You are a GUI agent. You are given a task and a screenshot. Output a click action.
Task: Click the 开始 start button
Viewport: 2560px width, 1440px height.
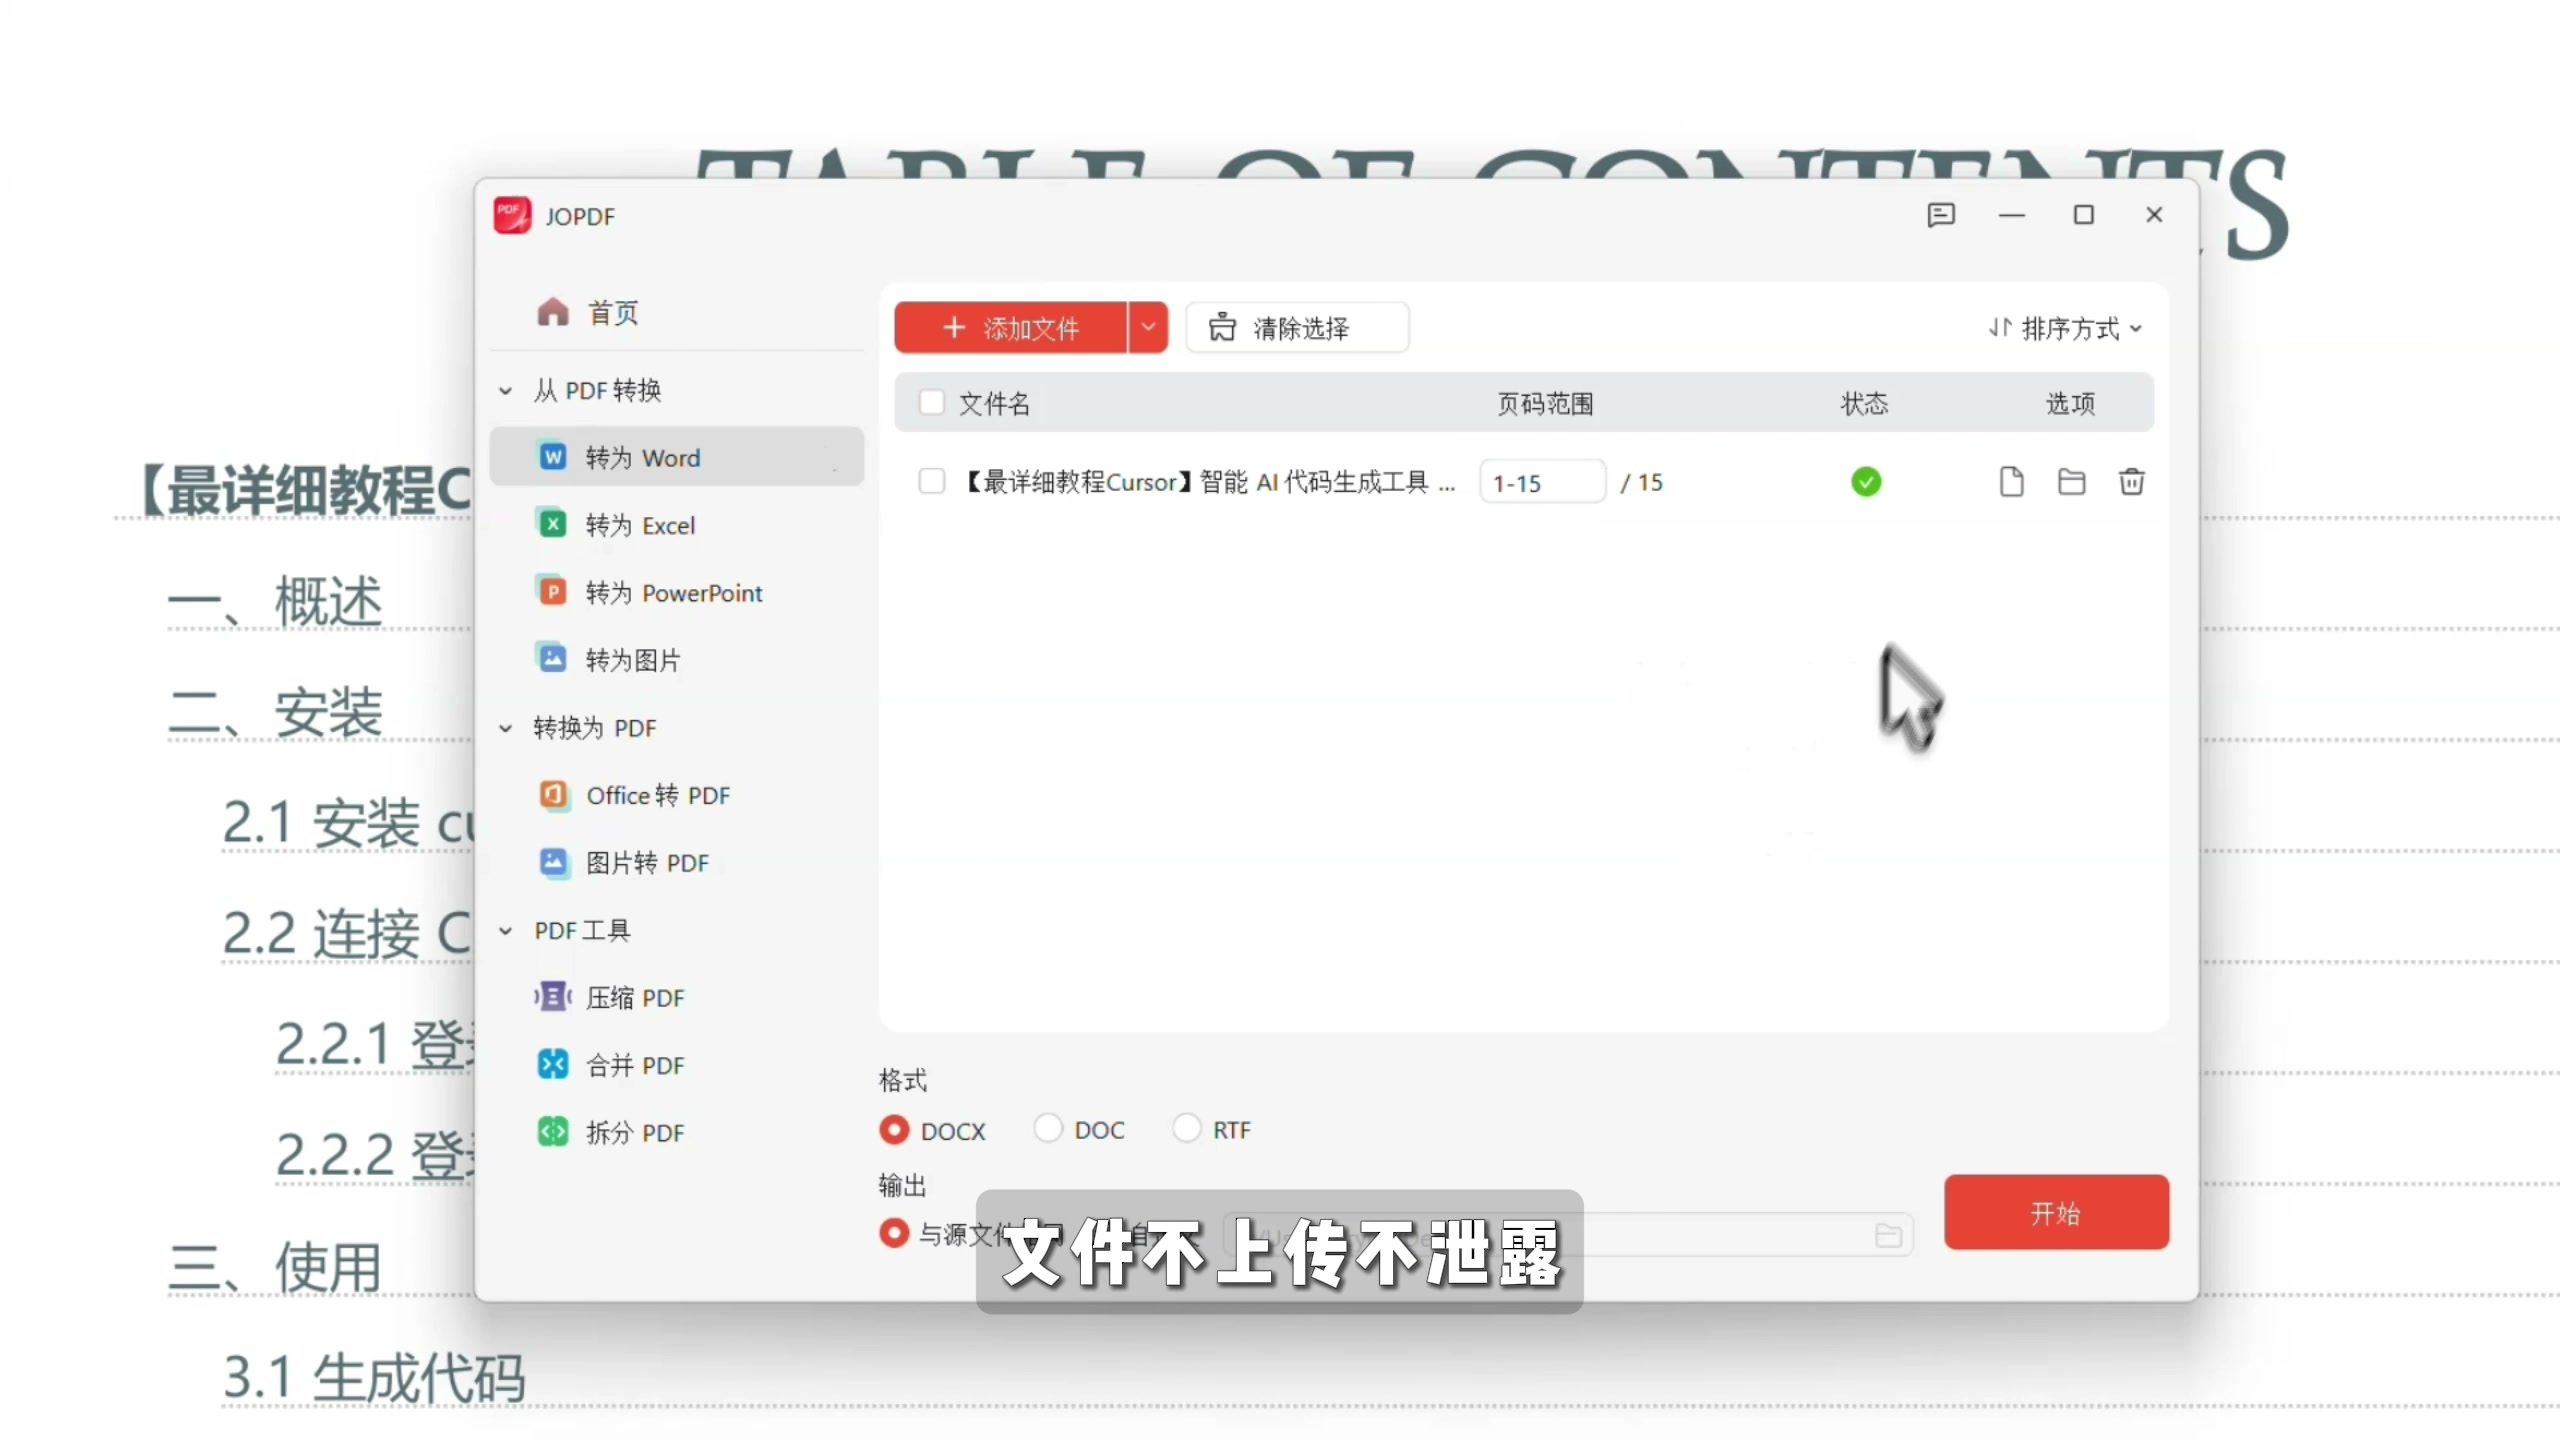click(x=2056, y=1212)
